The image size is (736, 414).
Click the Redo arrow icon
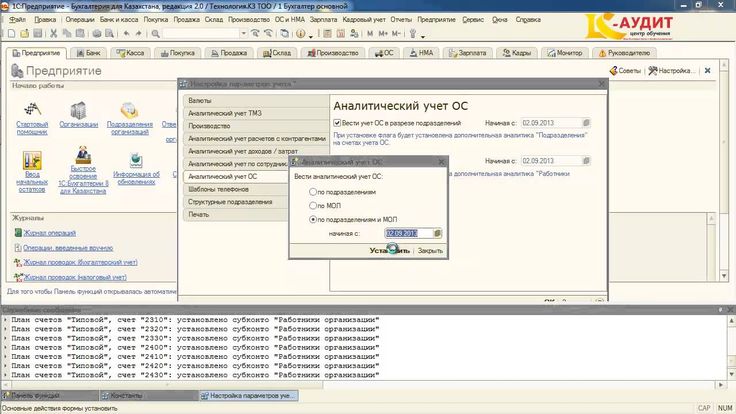[x=138, y=33]
